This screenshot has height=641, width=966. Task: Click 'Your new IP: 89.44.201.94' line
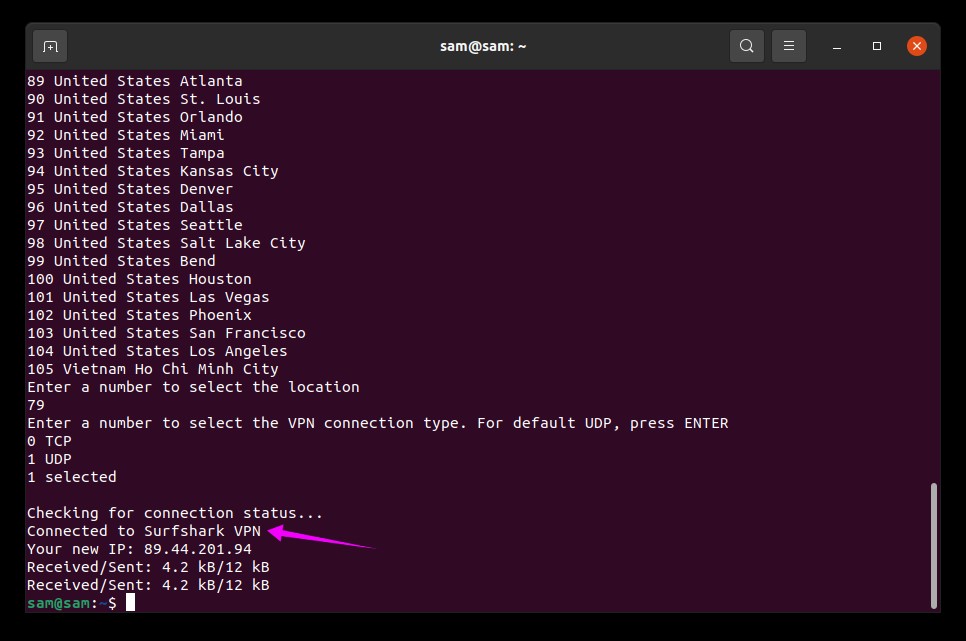(139, 549)
